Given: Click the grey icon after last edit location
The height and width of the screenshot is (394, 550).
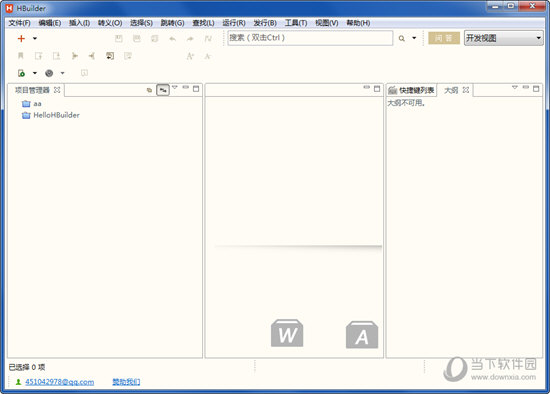Looking at the screenshot, I should [128, 56].
